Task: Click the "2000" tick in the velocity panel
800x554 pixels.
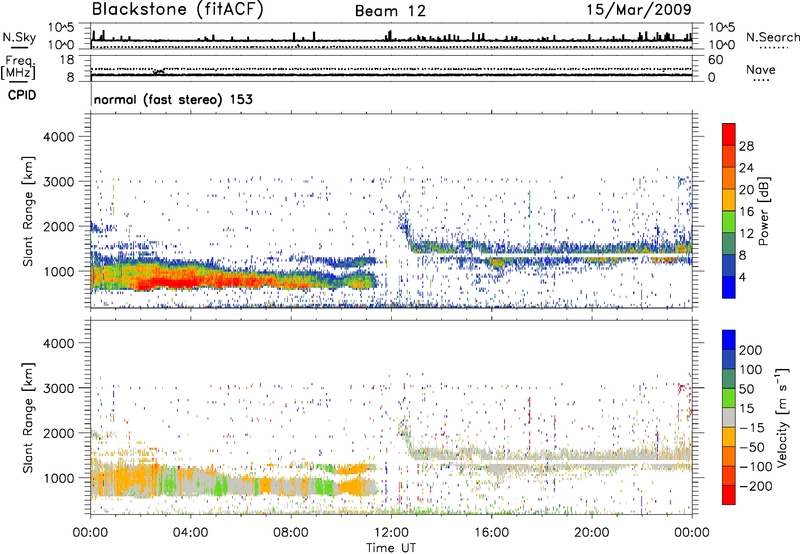Action: 59,433
